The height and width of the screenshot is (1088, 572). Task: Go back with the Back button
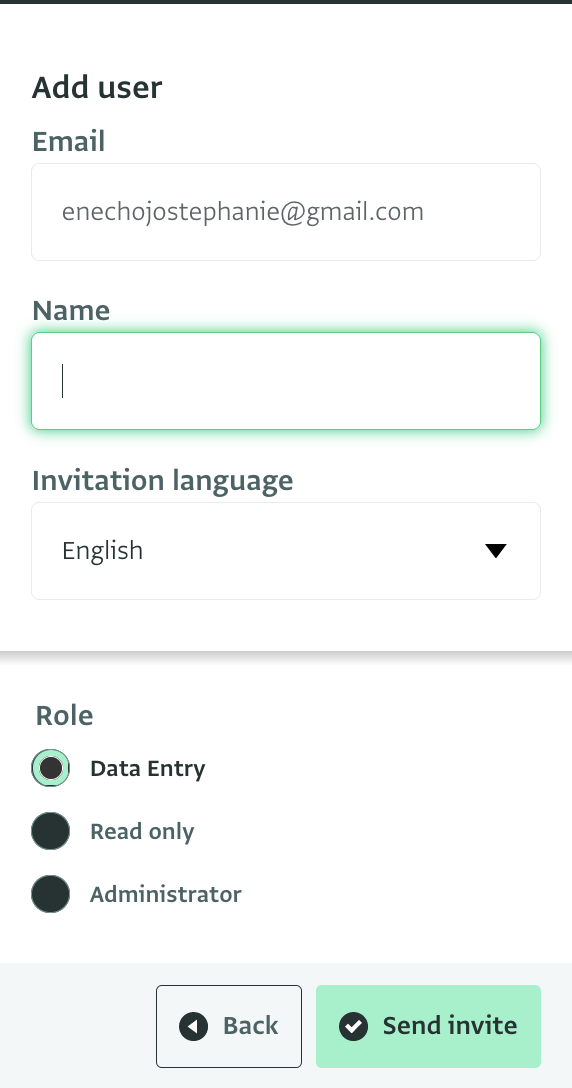tap(229, 1026)
